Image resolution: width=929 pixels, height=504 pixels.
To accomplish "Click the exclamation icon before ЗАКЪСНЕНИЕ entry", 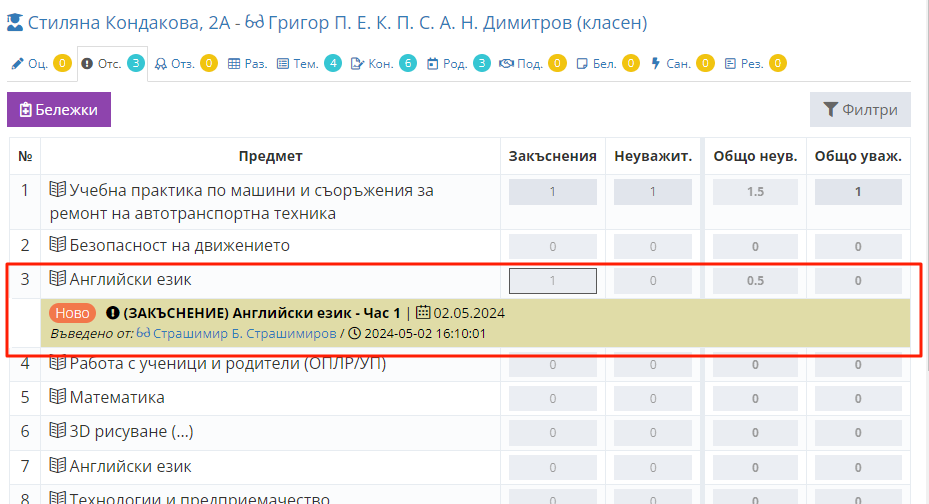I will click(112, 313).
